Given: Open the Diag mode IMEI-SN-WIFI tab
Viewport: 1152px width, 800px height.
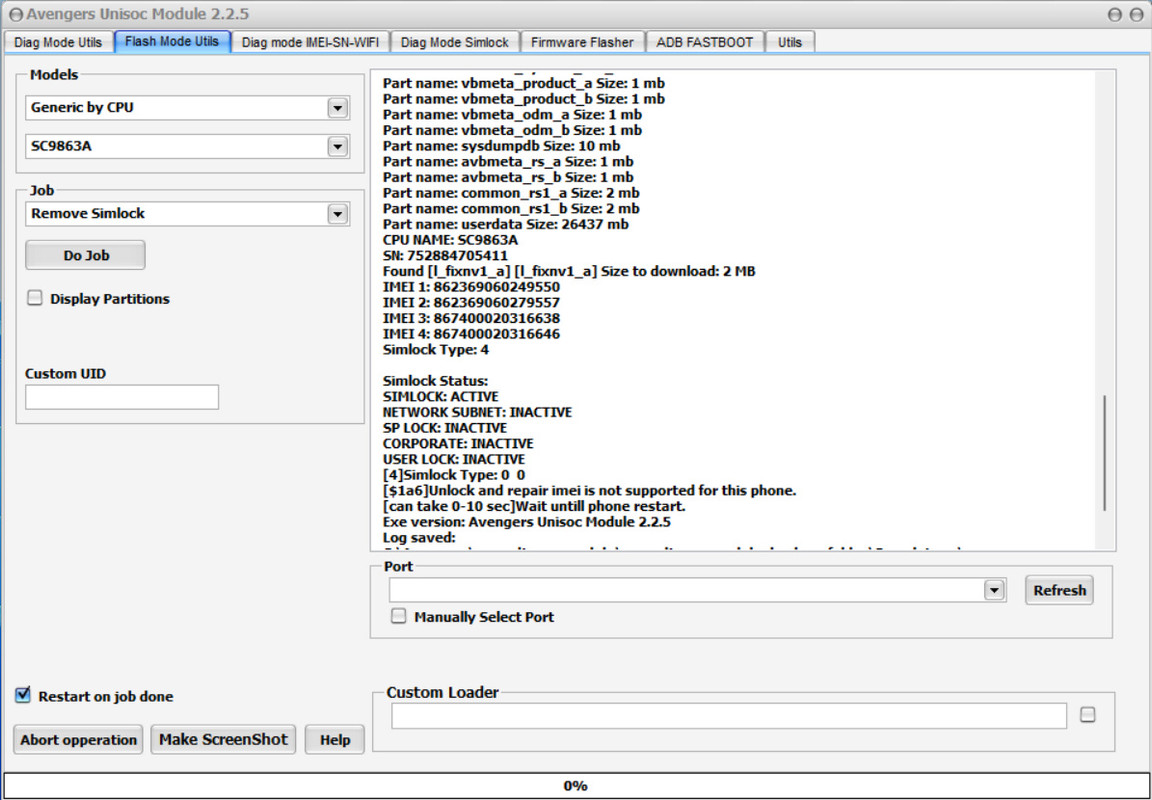Looking at the screenshot, I should pyautogui.click(x=310, y=42).
